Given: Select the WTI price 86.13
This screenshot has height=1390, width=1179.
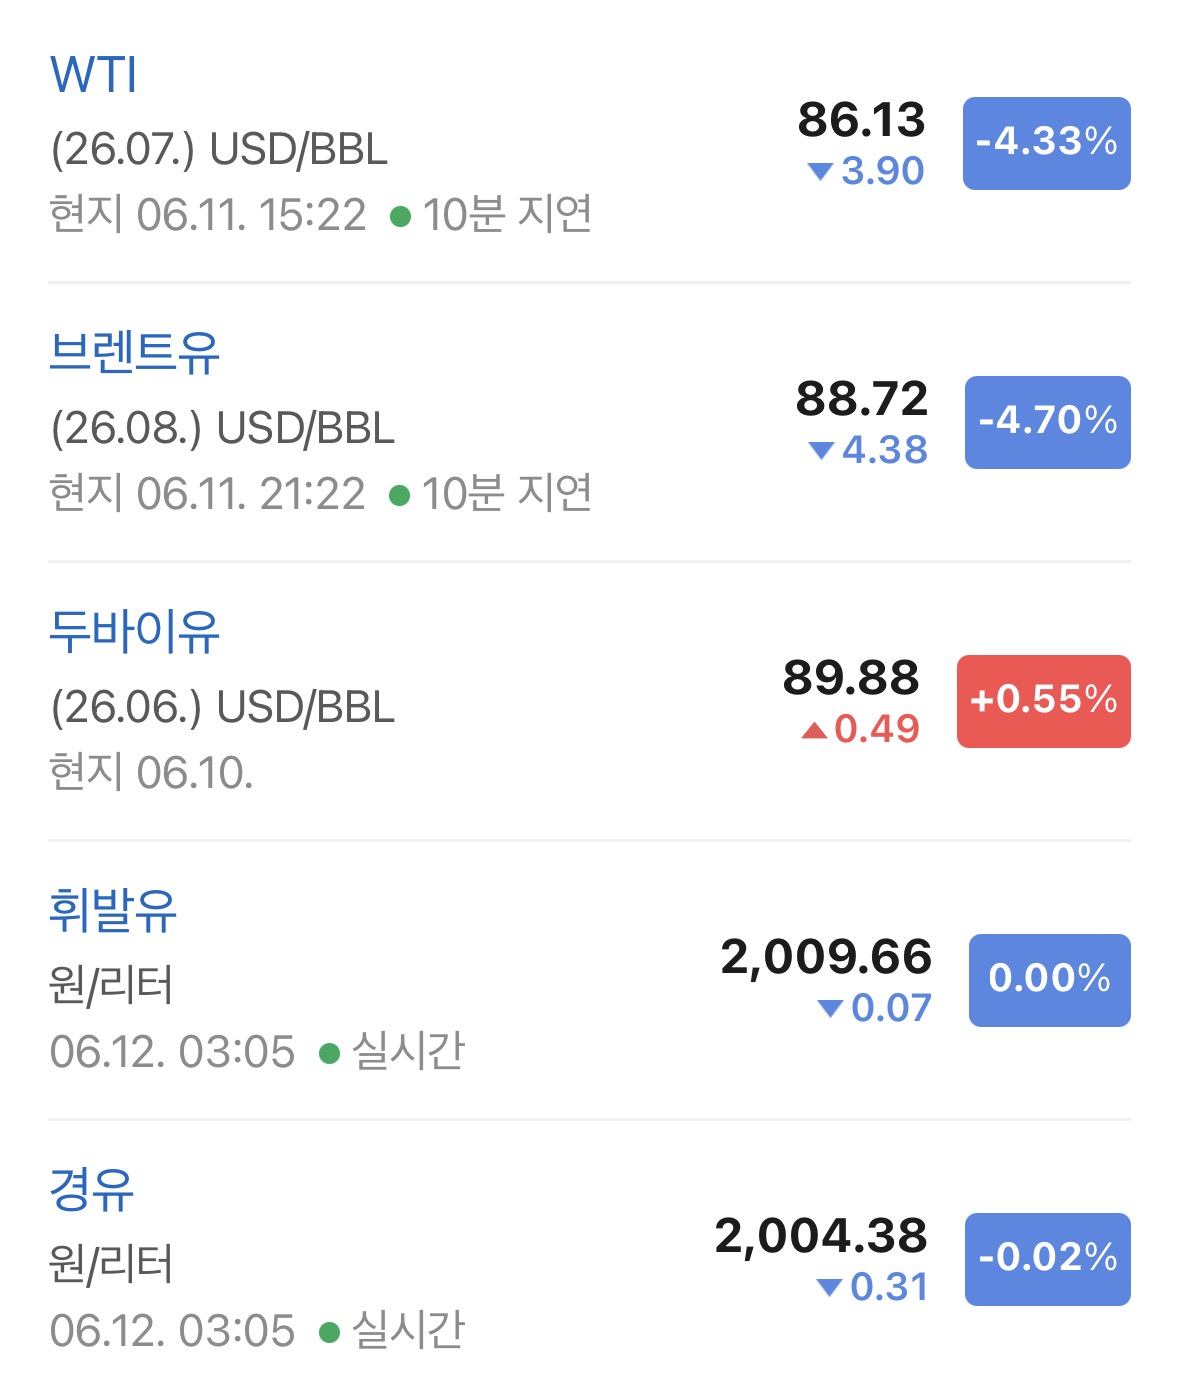Looking at the screenshot, I should [x=861, y=120].
